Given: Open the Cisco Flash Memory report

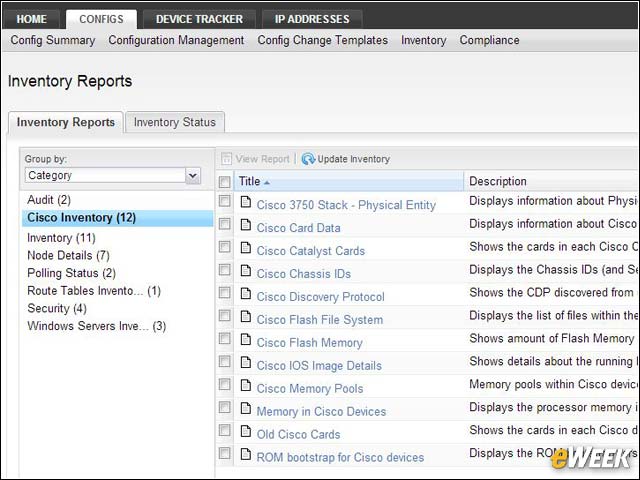Looking at the screenshot, I should [309, 342].
